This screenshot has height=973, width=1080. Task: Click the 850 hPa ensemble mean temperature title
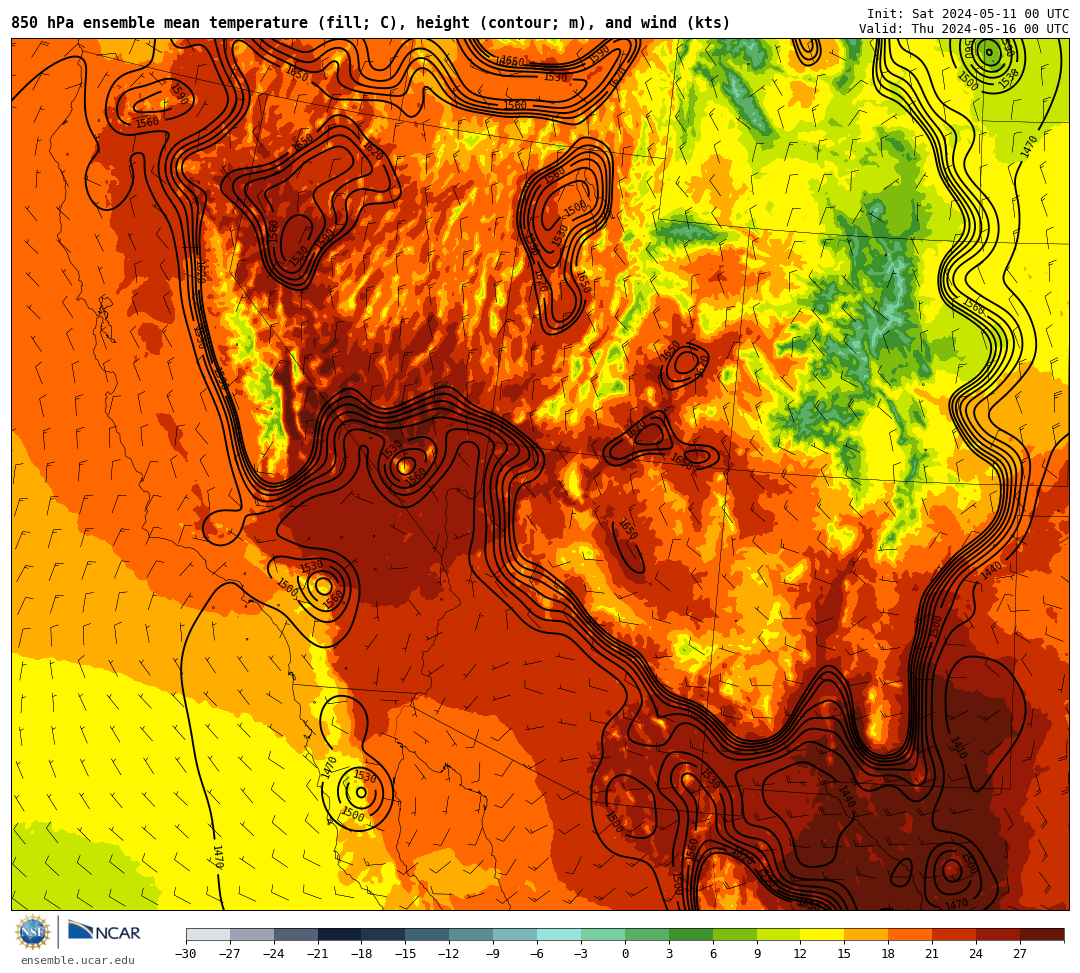371,23
